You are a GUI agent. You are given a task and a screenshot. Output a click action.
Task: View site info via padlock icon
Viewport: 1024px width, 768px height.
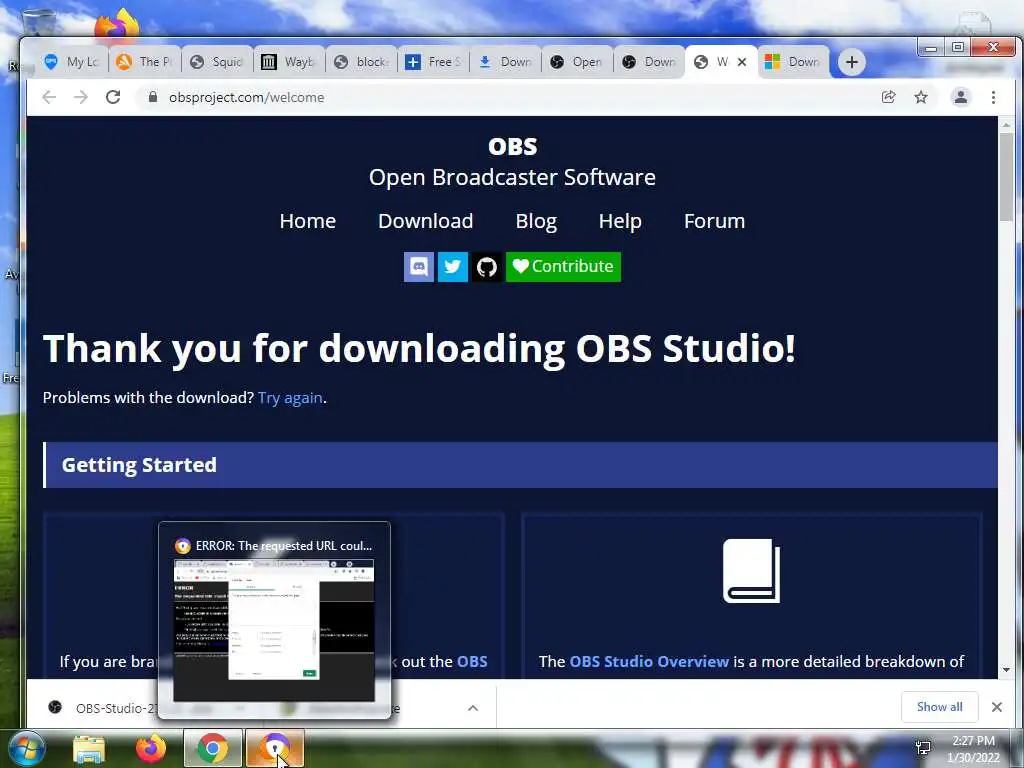click(153, 97)
